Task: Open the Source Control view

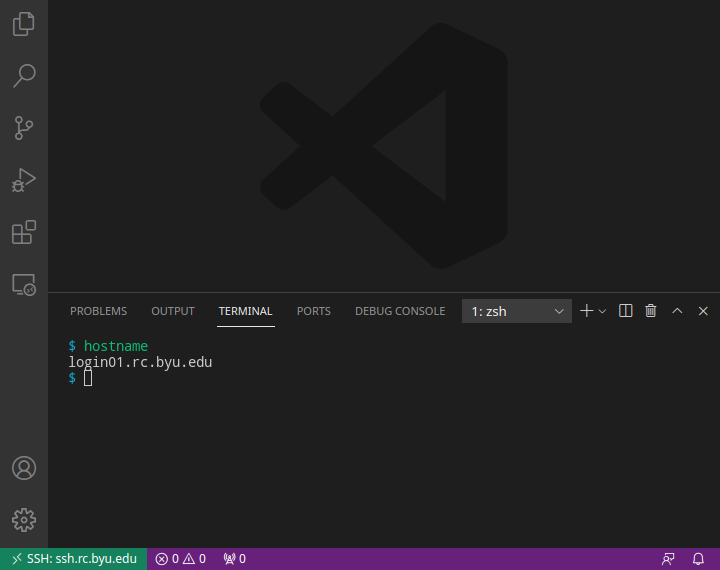Action: [24, 128]
